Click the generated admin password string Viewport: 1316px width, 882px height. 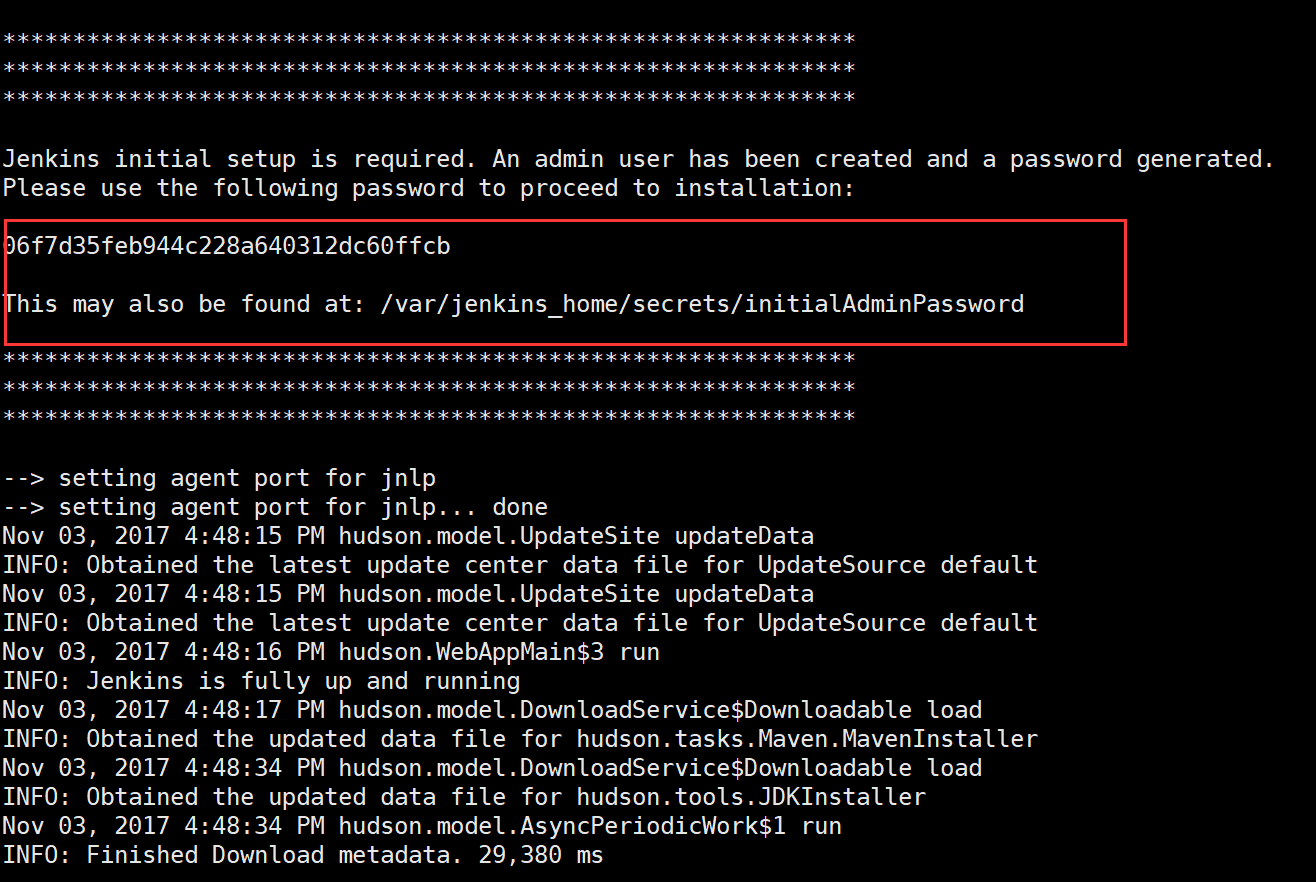coord(227,246)
